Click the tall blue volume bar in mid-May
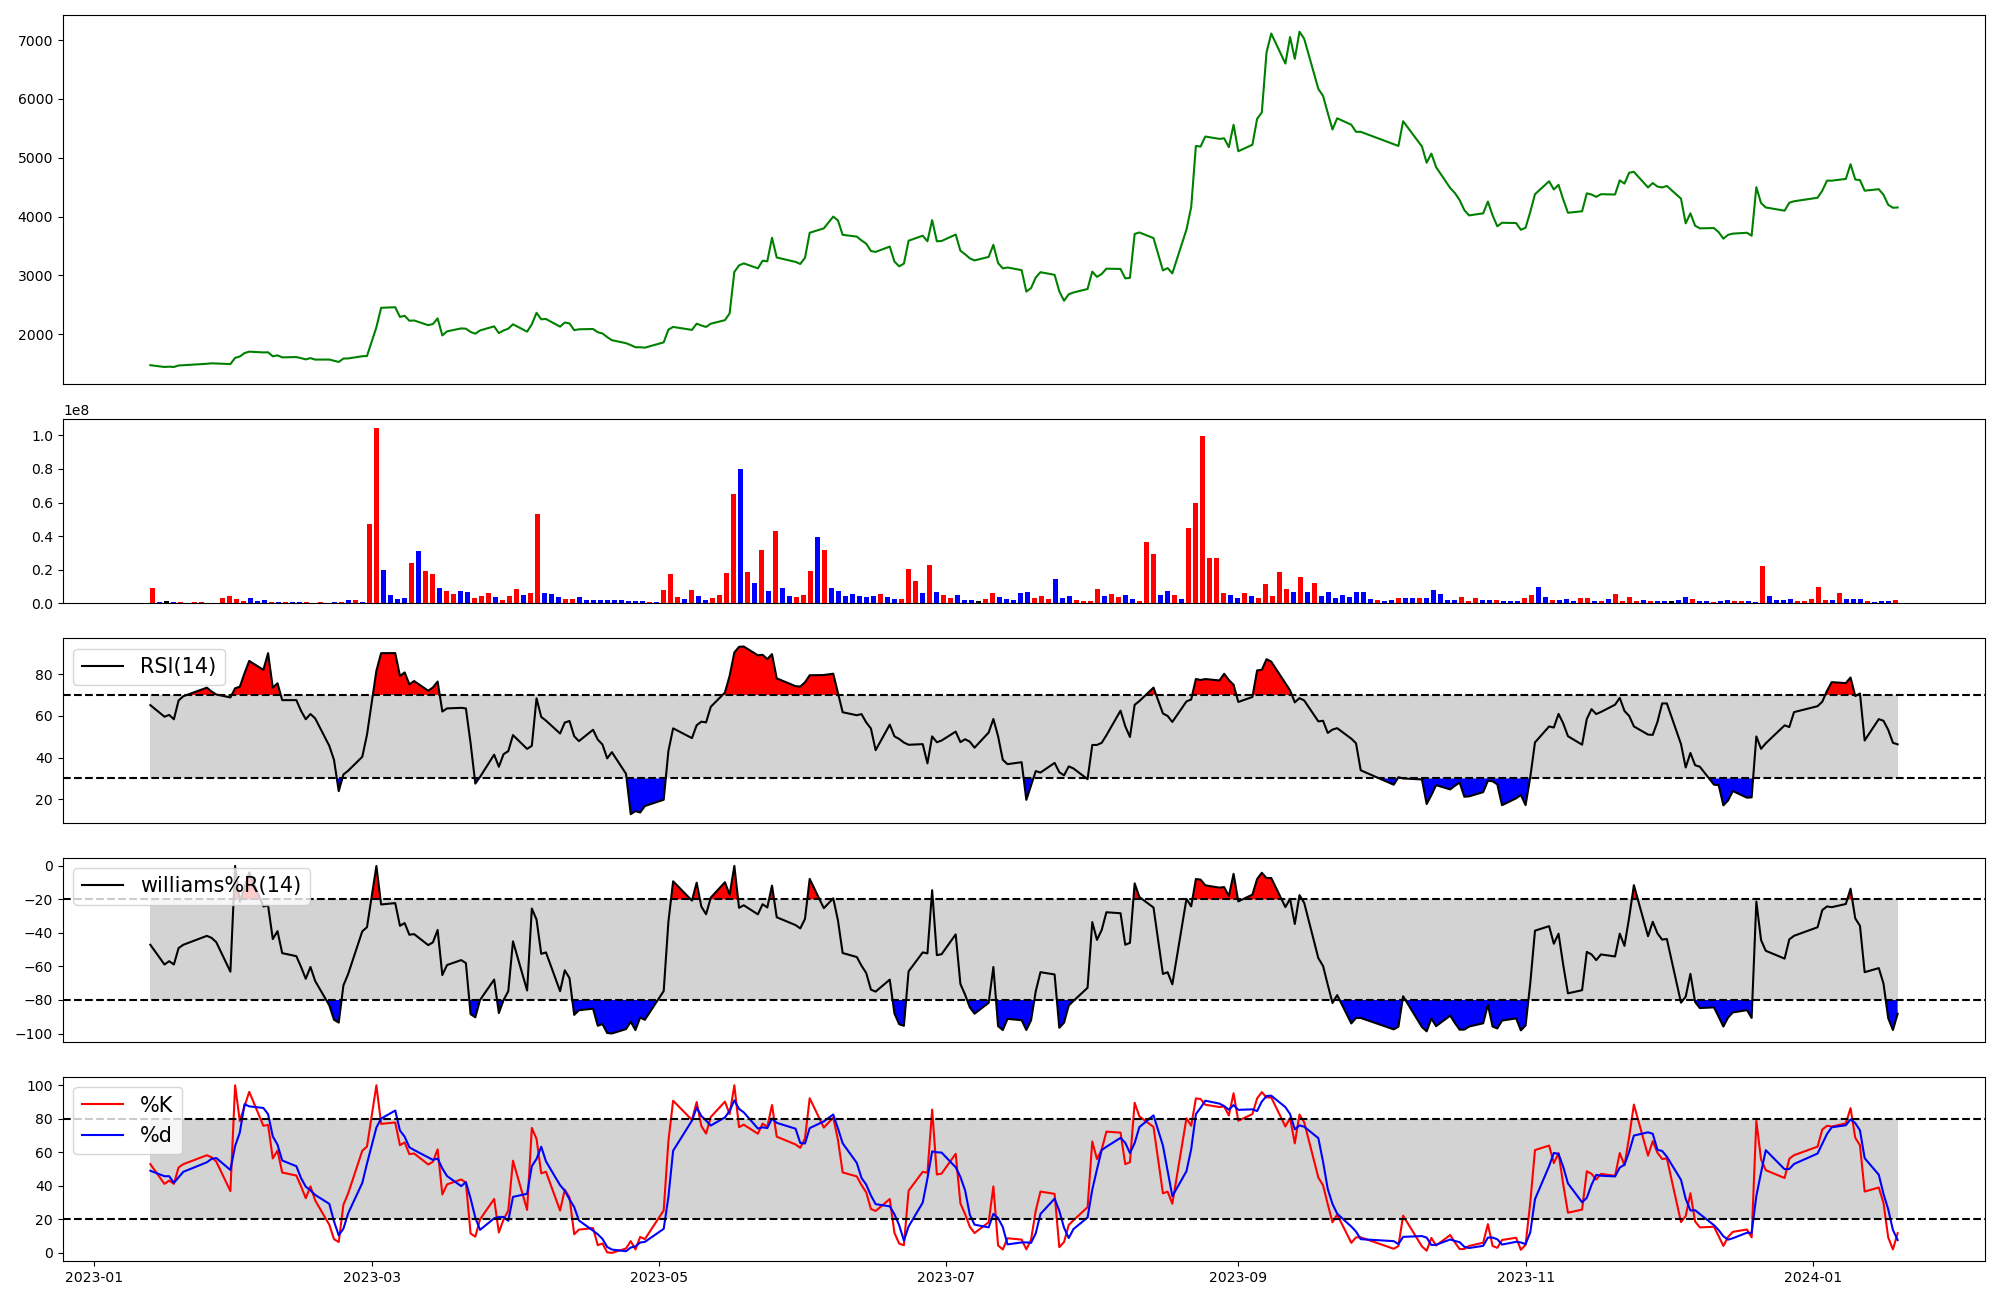2000x1300 pixels. coord(740,535)
